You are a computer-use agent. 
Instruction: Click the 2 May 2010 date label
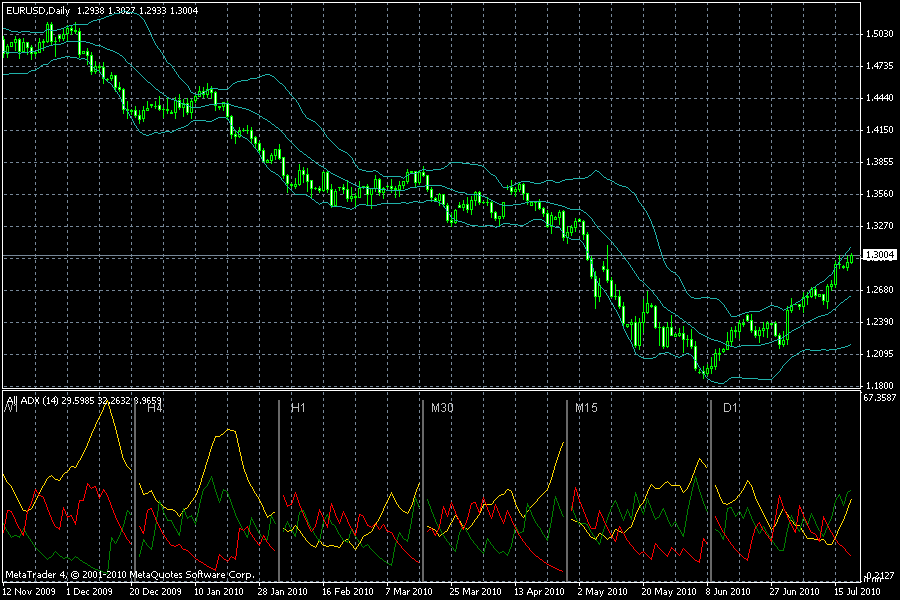tap(603, 591)
